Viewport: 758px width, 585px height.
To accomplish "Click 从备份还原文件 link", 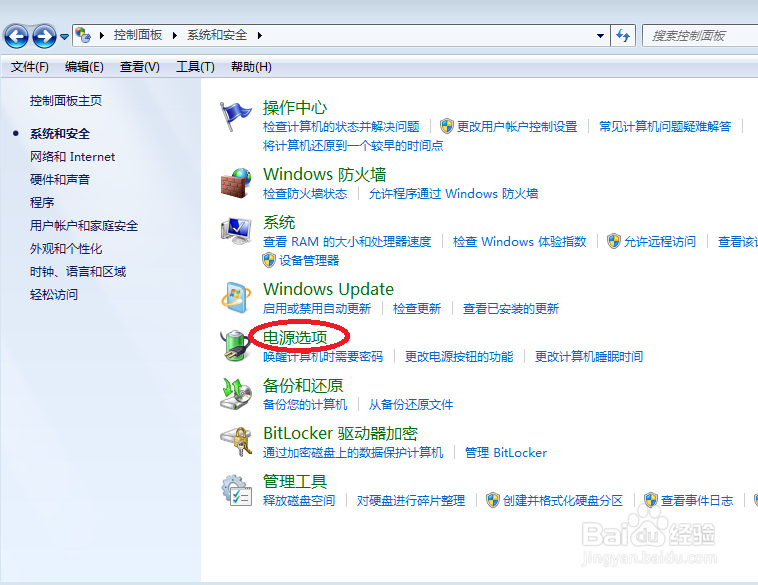I will pos(411,405).
